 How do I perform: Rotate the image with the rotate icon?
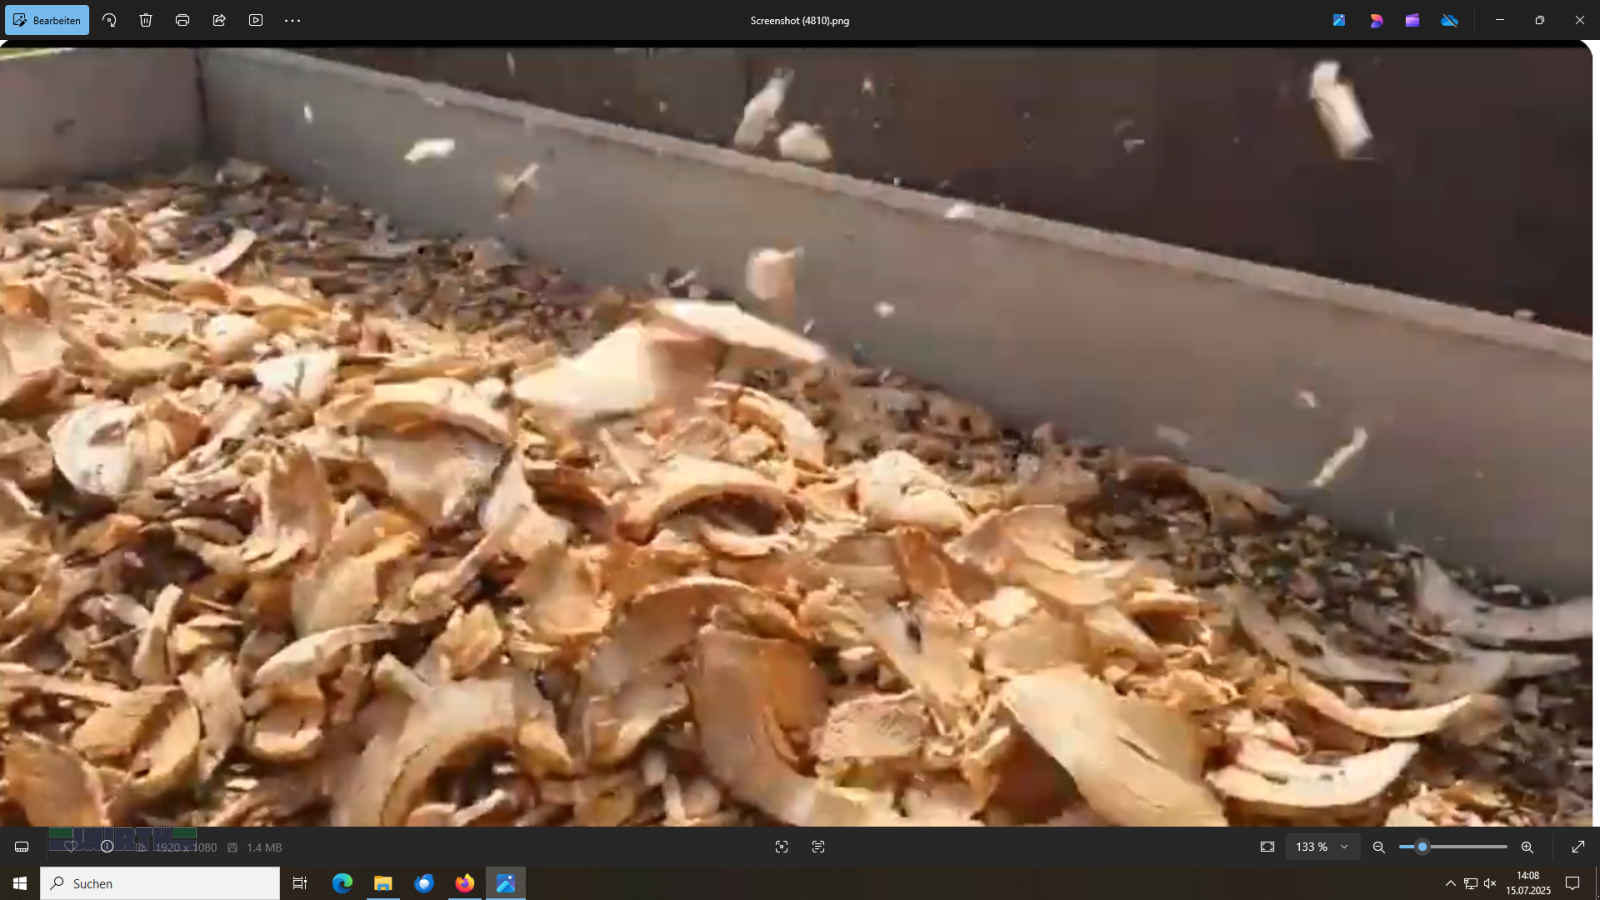109,20
